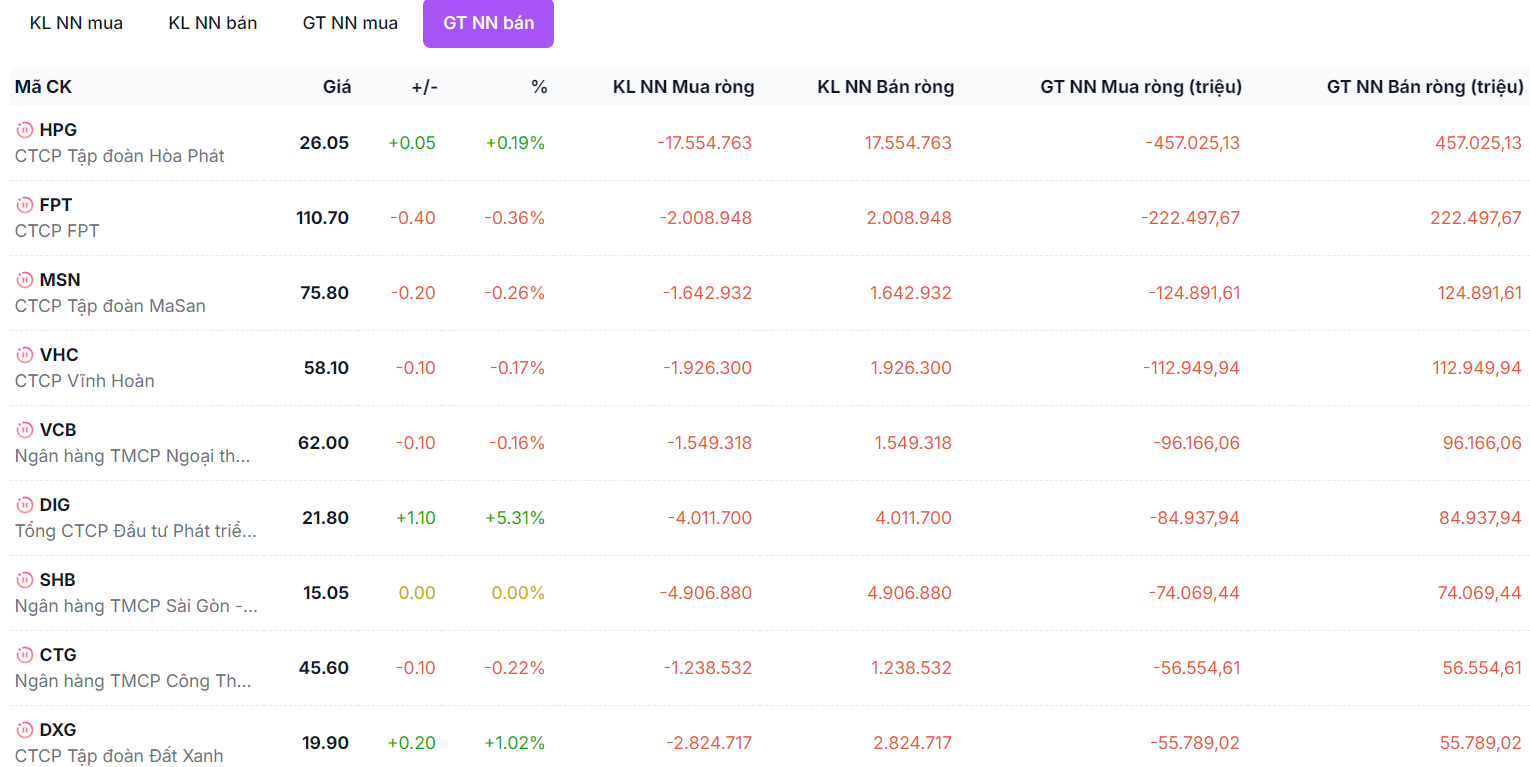Click the round icon beside VHC
The height and width of the screenshot is (767, 1530).
coord(24,355)
